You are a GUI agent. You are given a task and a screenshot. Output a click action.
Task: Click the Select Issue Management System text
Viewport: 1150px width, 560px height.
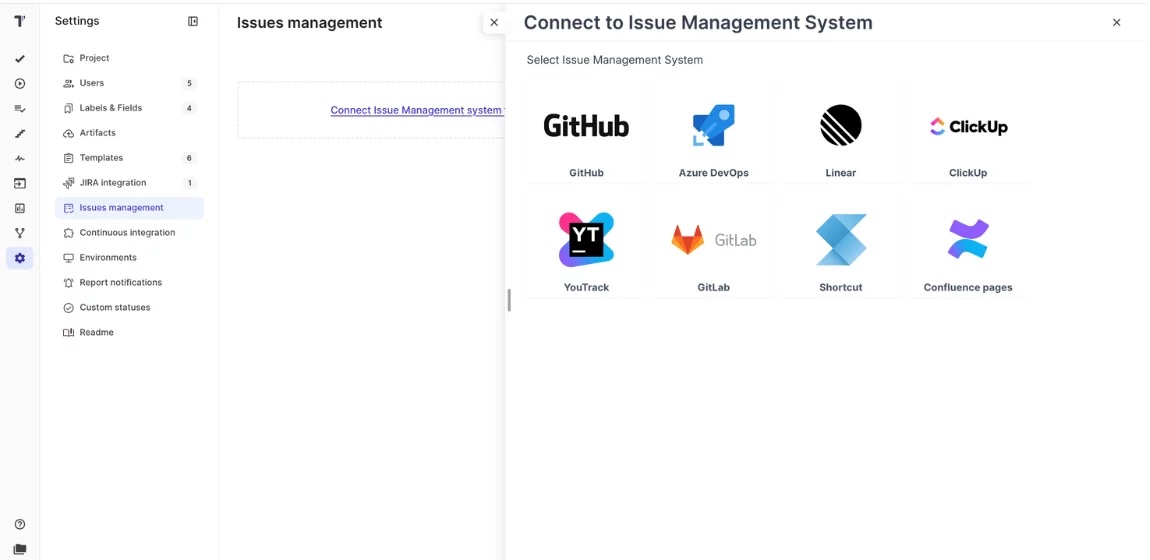tap(615, 60)
